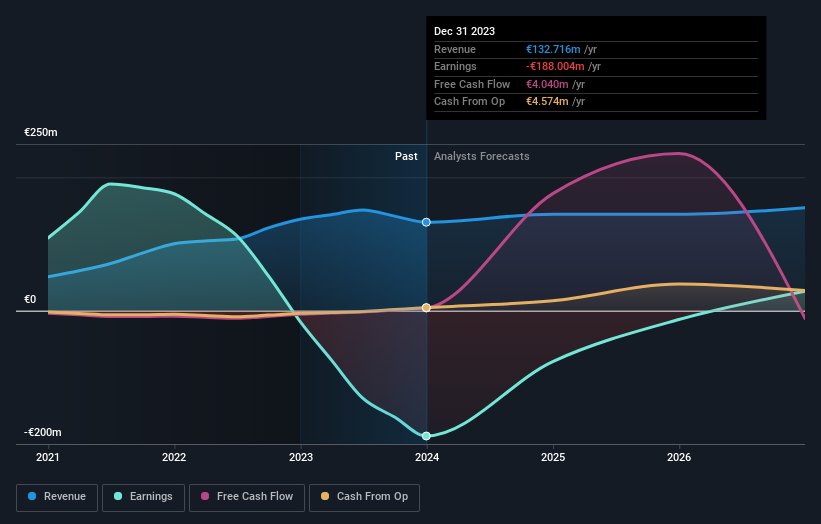821x524 pixels.
Task: Click the €4.574m cash from op value
Action: click(547, 102)
